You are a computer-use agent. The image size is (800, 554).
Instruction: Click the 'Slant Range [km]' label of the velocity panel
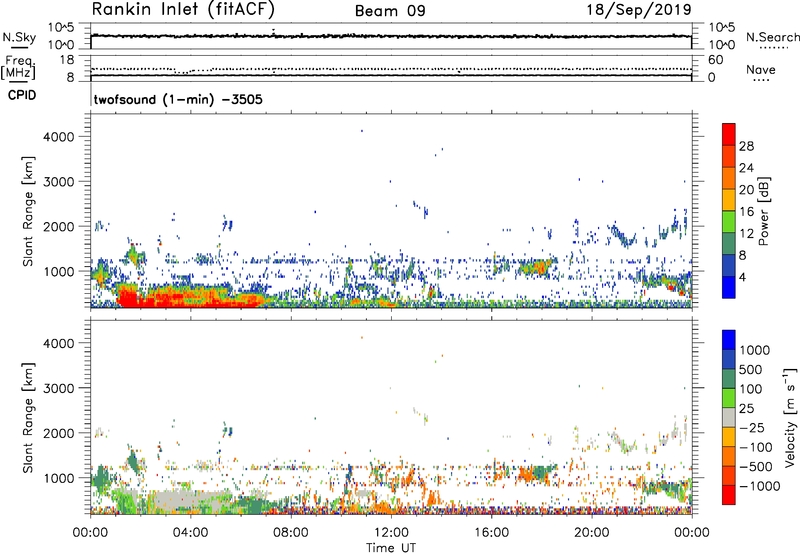click(28, 417)
